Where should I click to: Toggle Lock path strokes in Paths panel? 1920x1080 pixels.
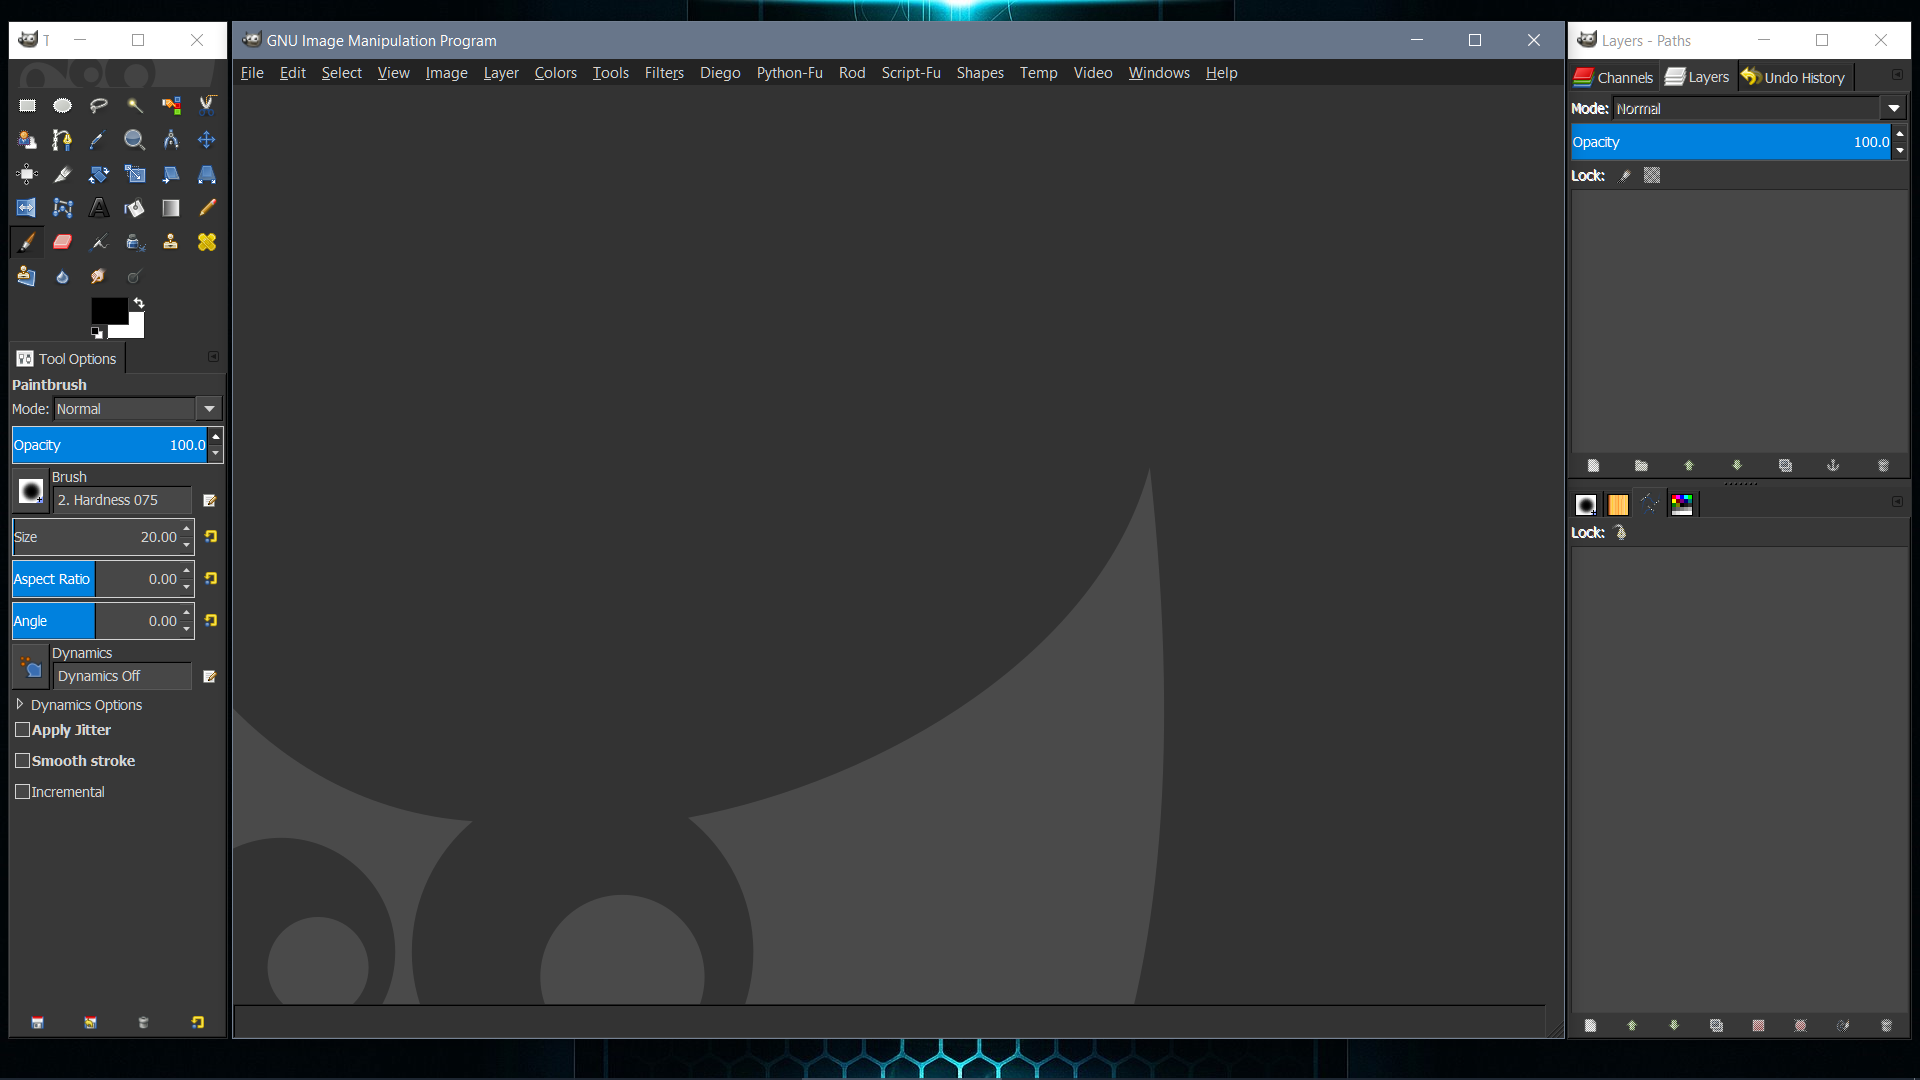coord(1621,533)
